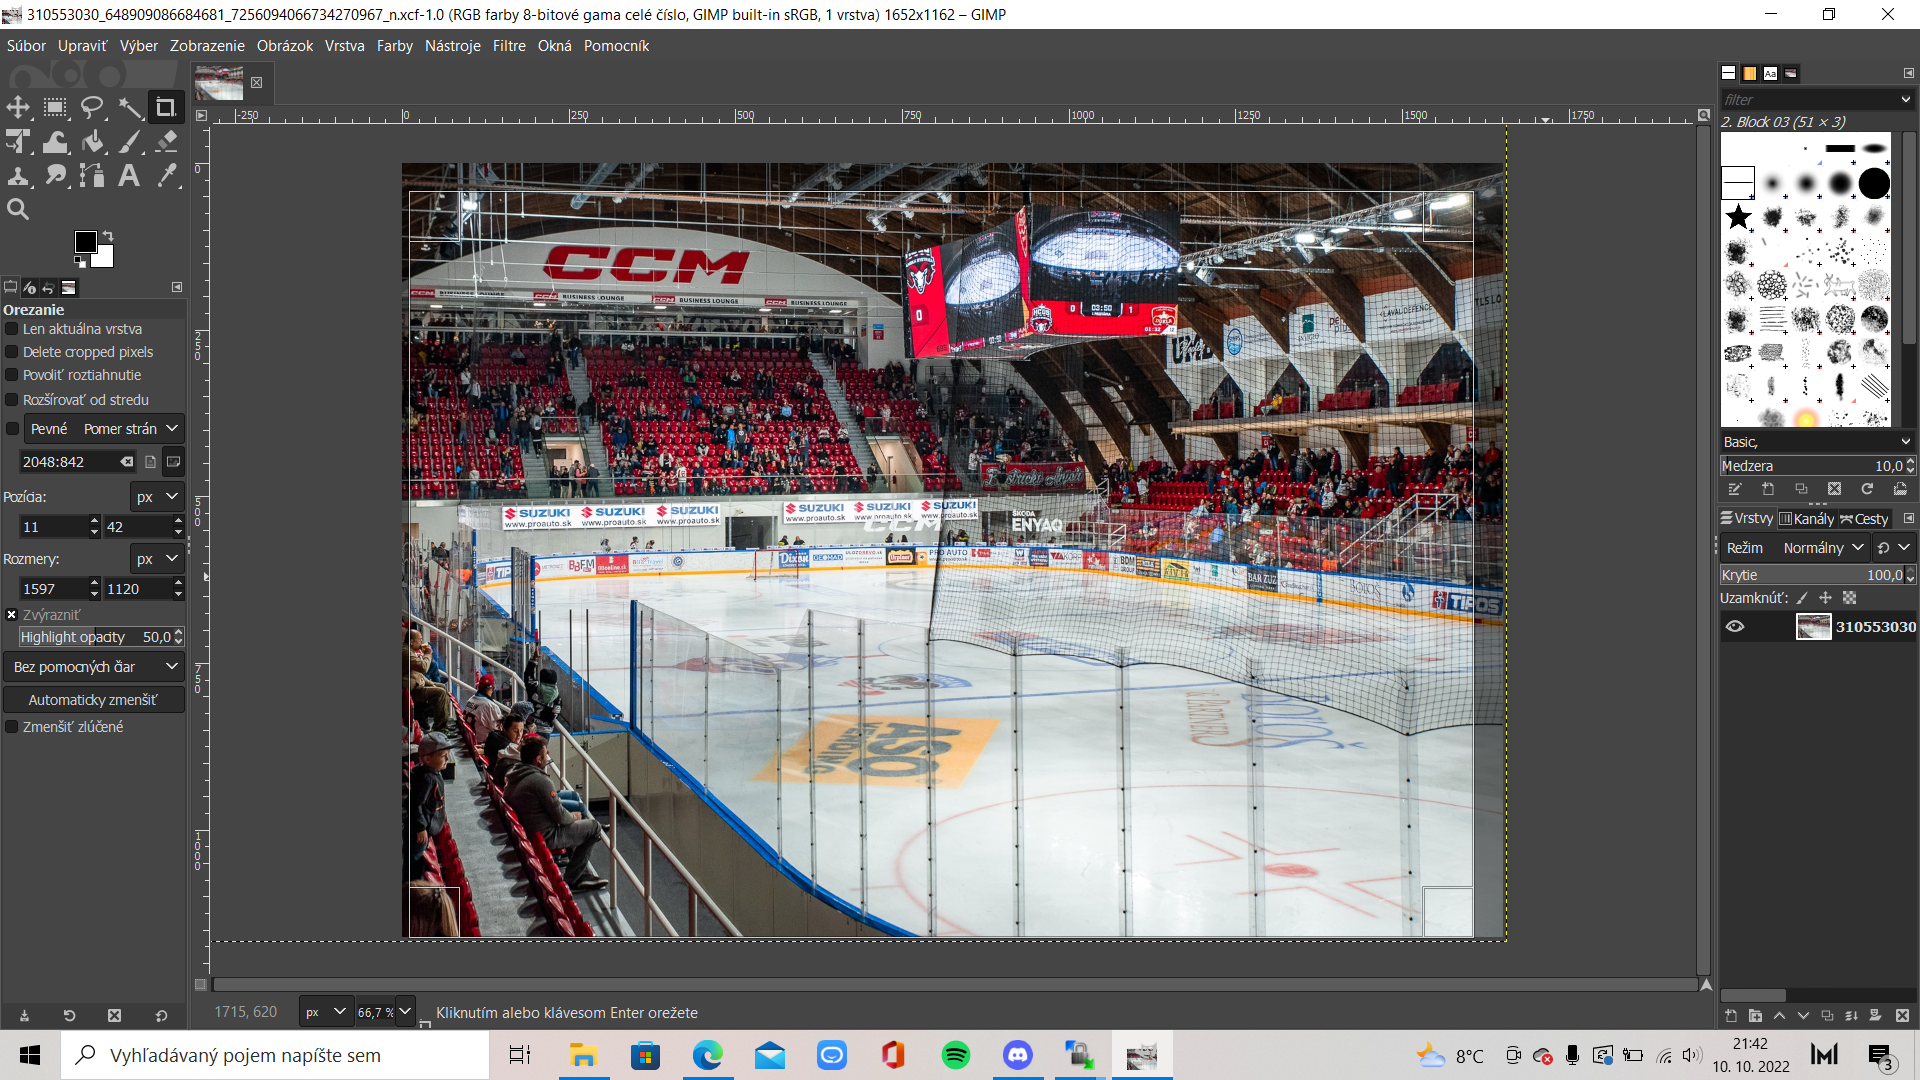Screen dimensions: 1920x1080
Task: Open the Farby menu
Action: click(x=395, y=46)
